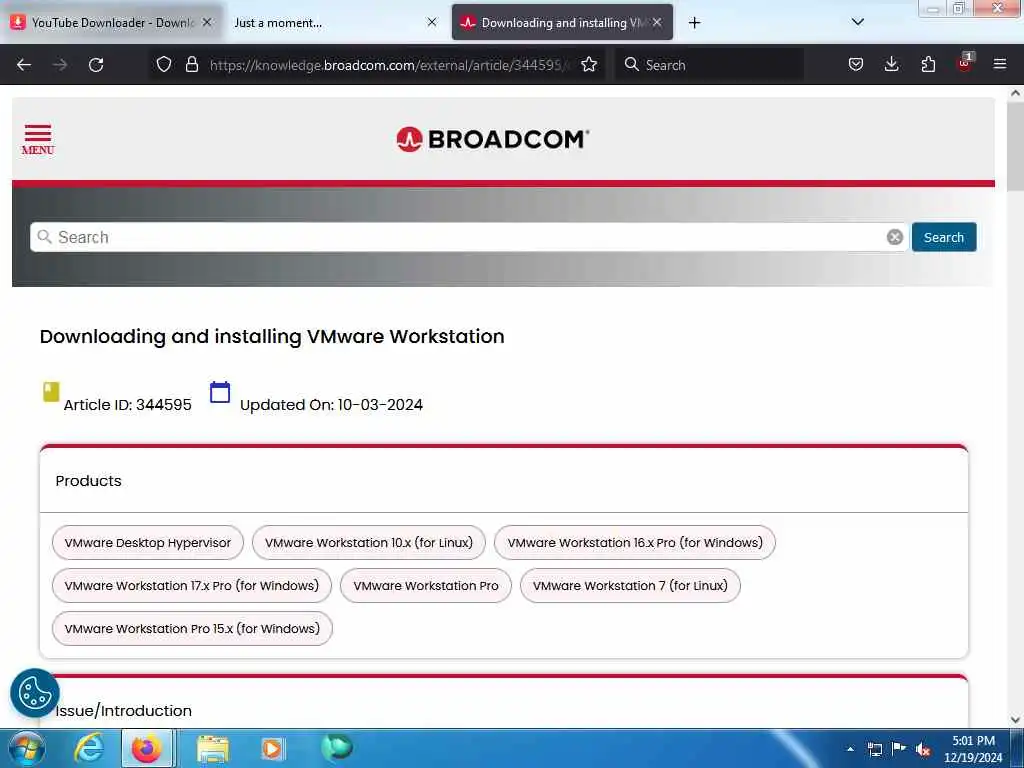Expand the list all tabs arrow
Image resolution: width=1024 pixels, height=768 pixels.
857,22
